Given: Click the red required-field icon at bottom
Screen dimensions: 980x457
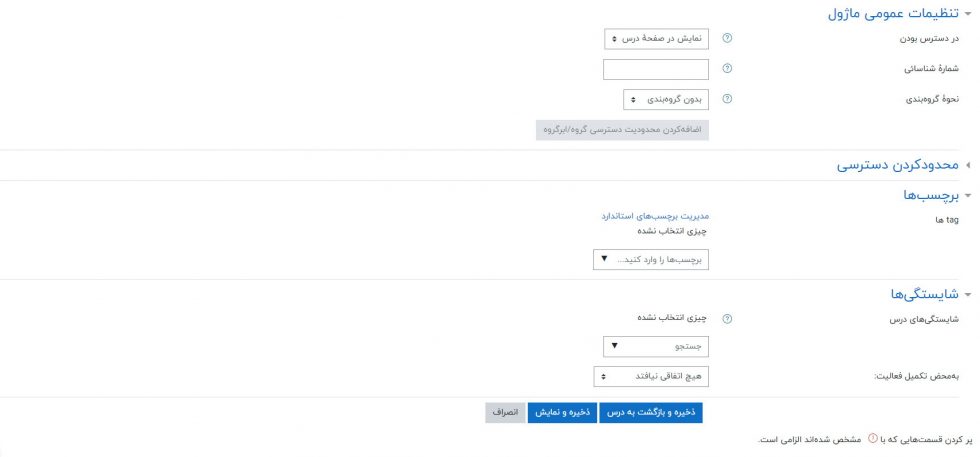Looking at the screenshot, I should 873,438.
